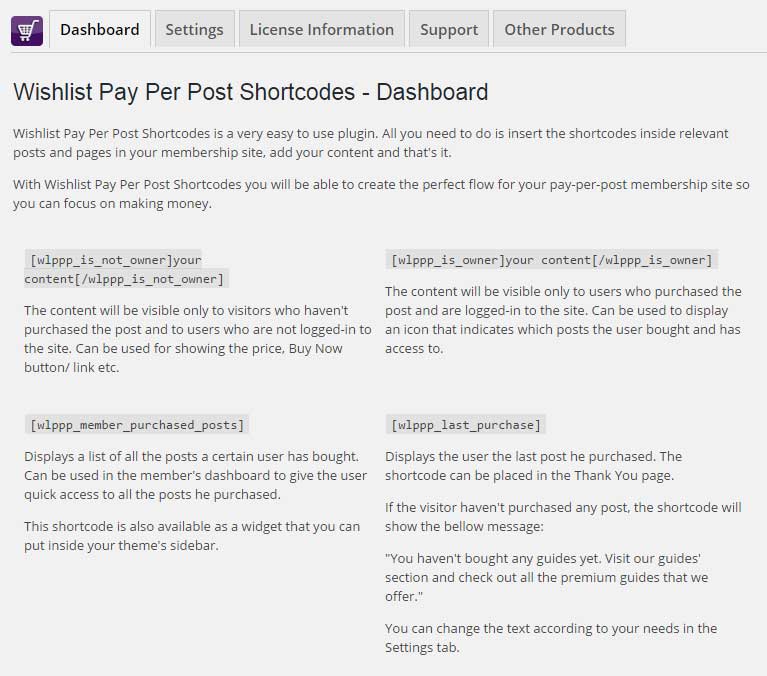Open the License Information tab
This screenshot has width=767, height=676.
pos(321,29)
